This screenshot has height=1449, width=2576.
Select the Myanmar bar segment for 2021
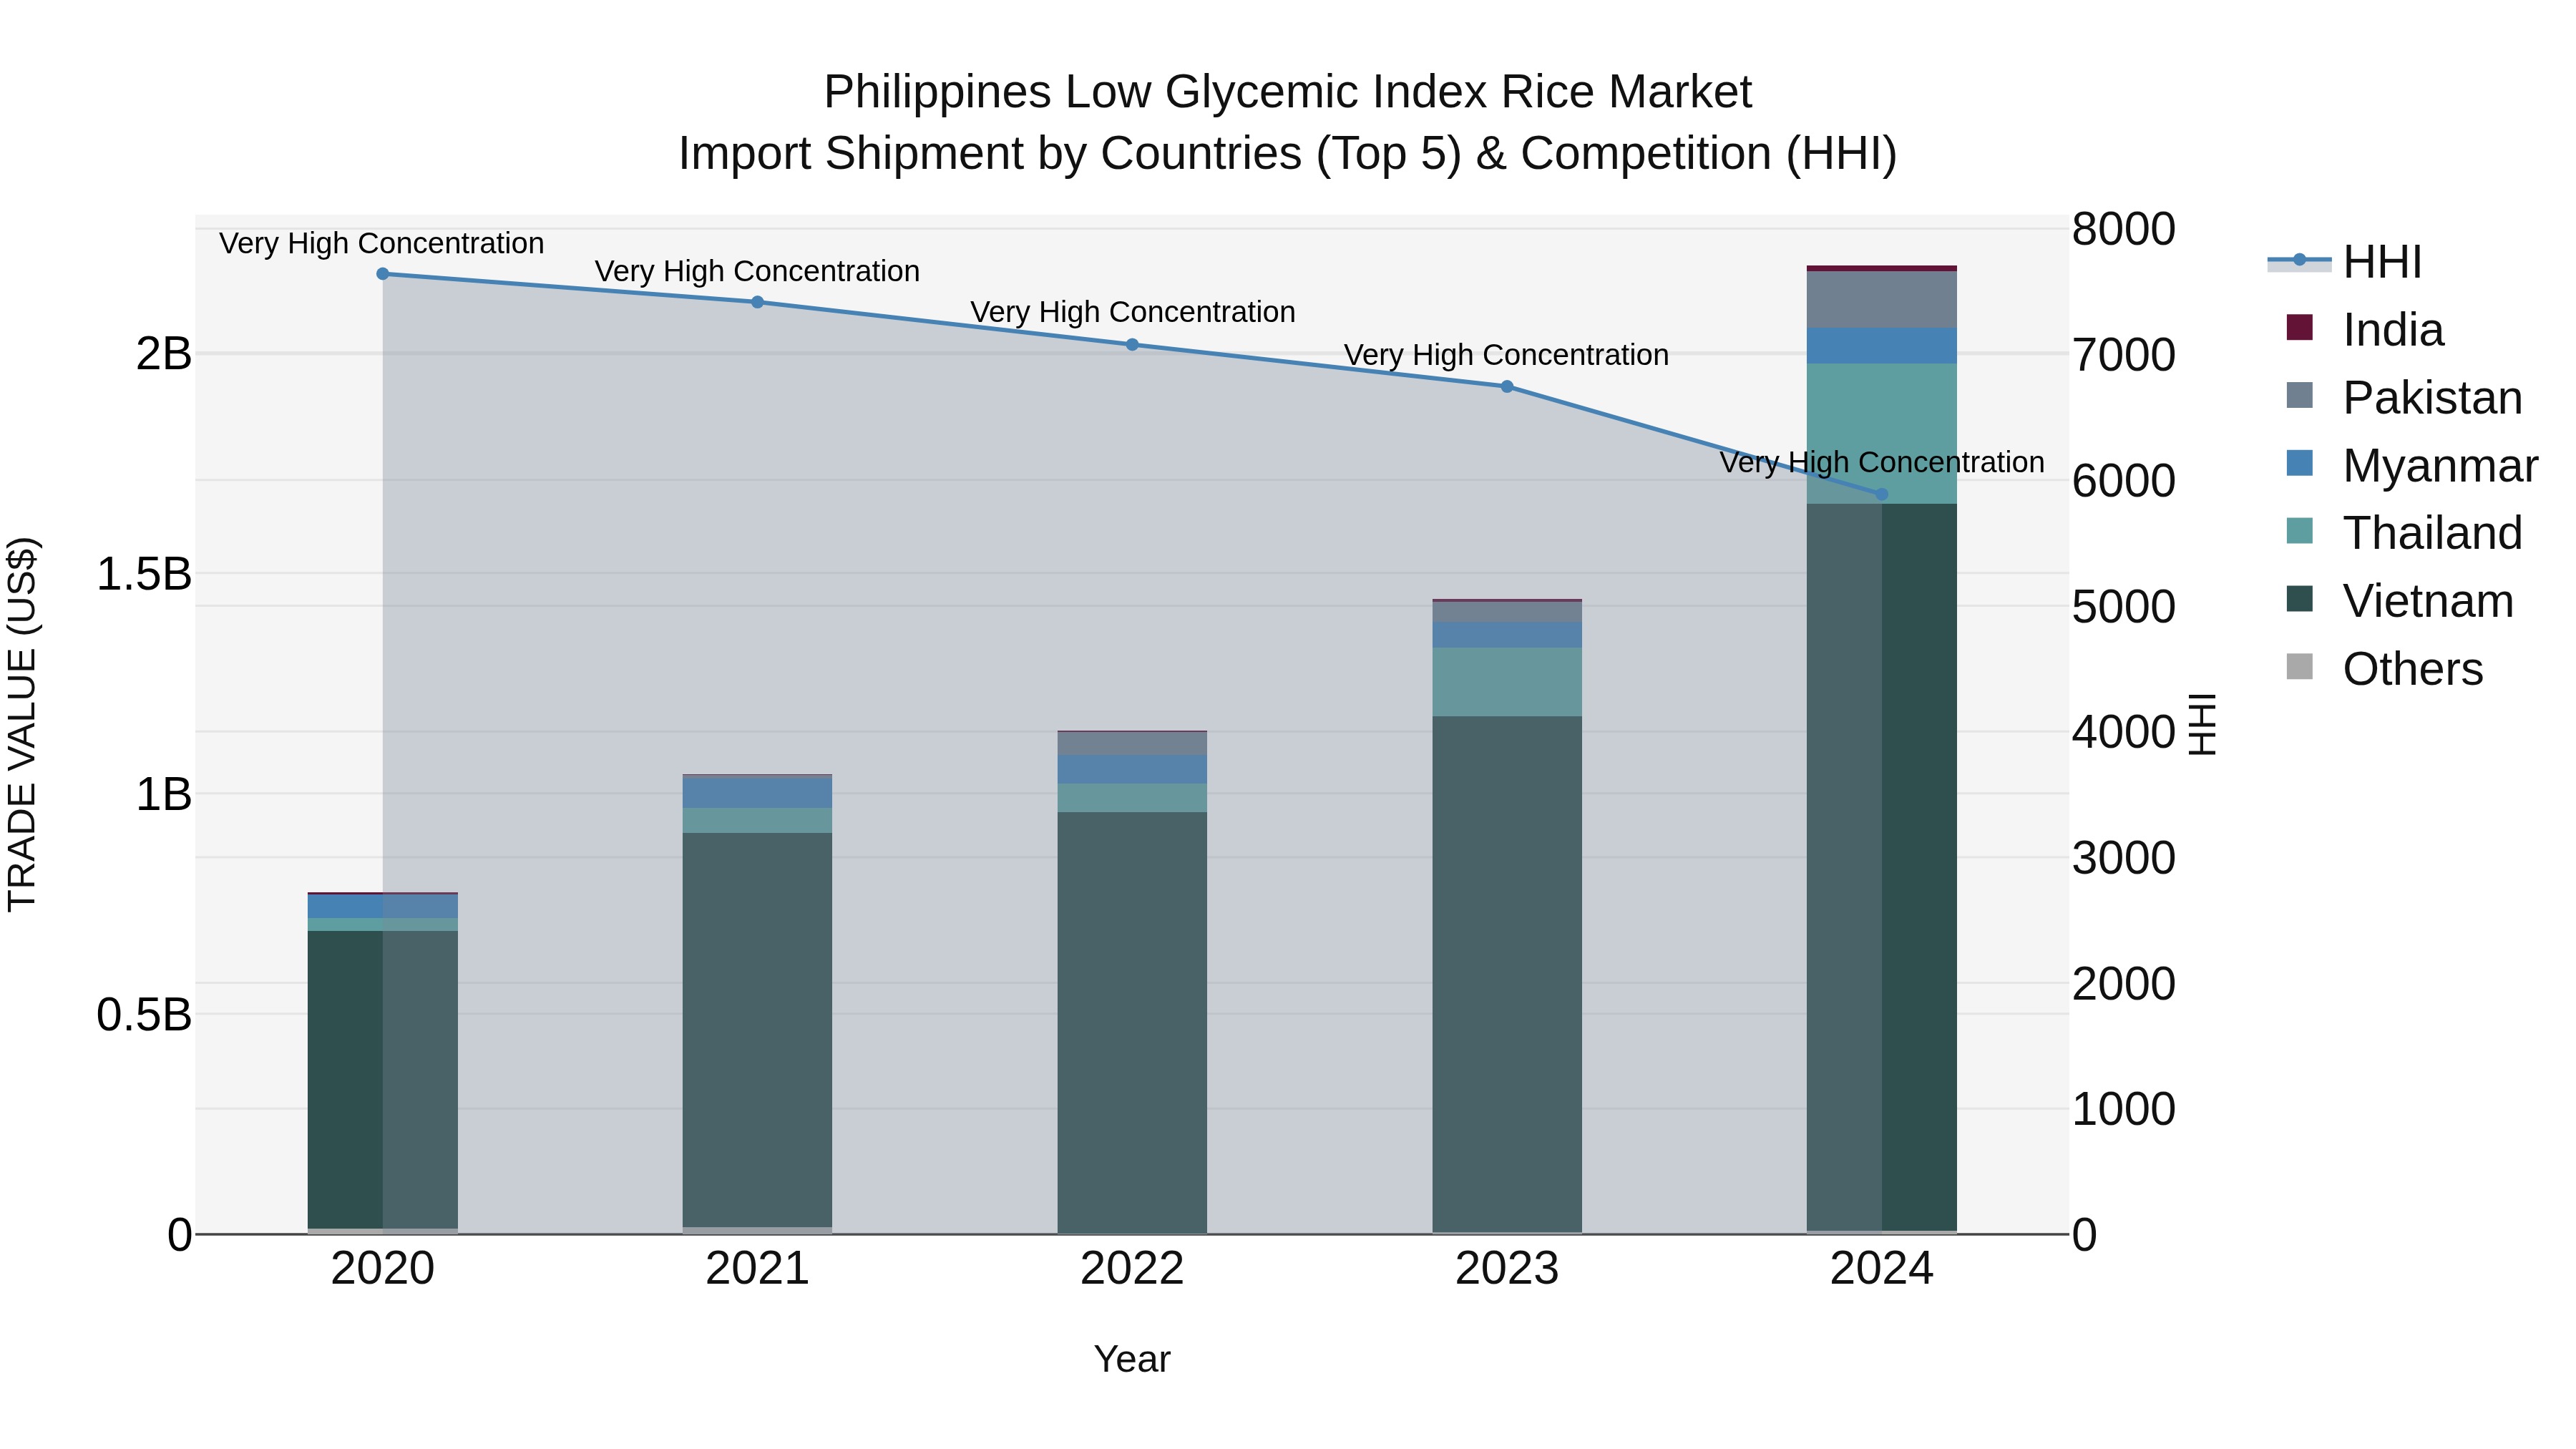click(x=757, y=793)
